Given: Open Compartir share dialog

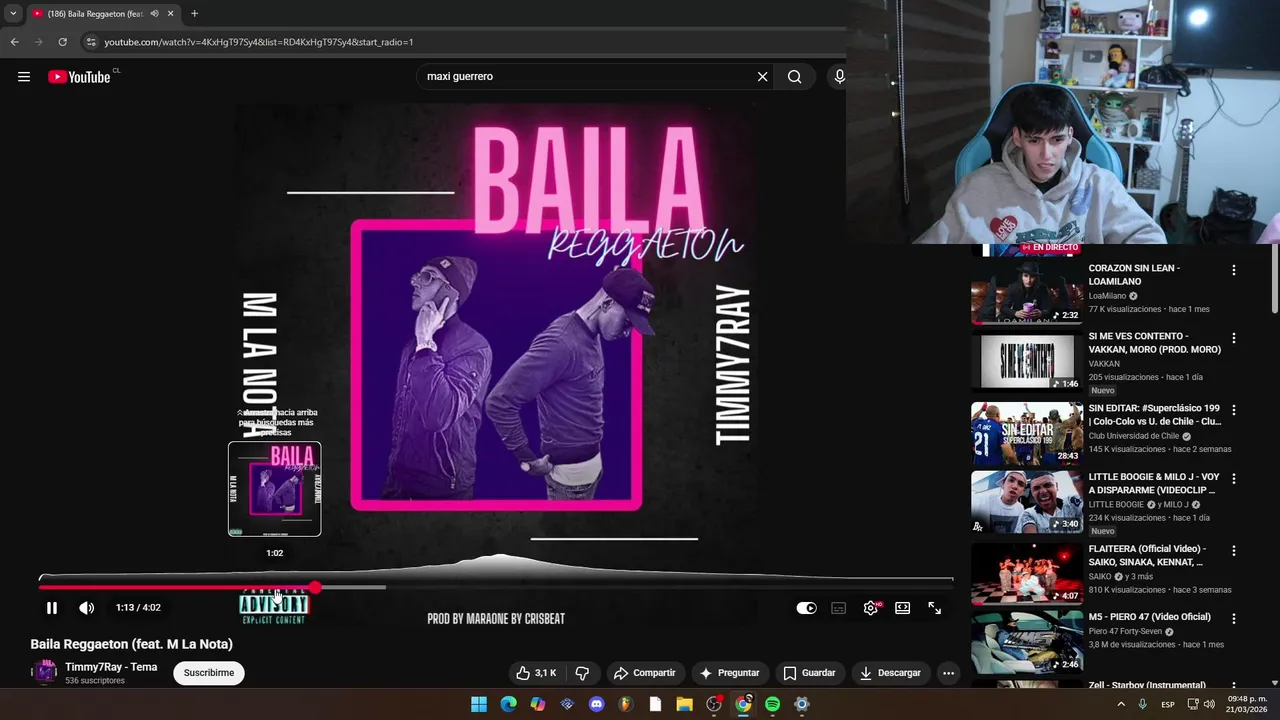Looking at the screenshot, I should point(645,673).
